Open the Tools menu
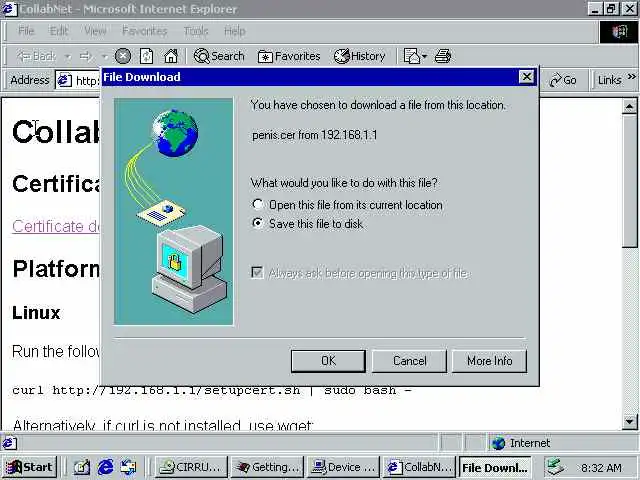640x480 pixels. pos(196,31)
